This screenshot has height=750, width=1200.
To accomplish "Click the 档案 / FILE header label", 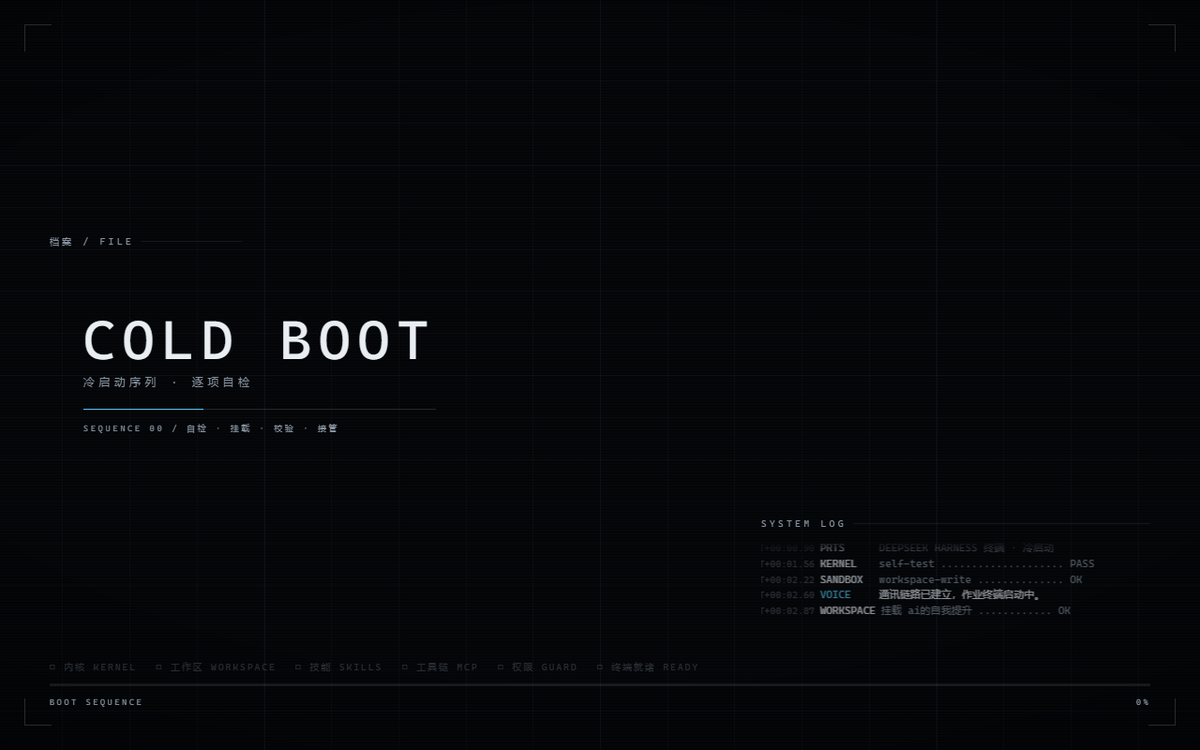I will pyautogui.click(x=91, y=241).
